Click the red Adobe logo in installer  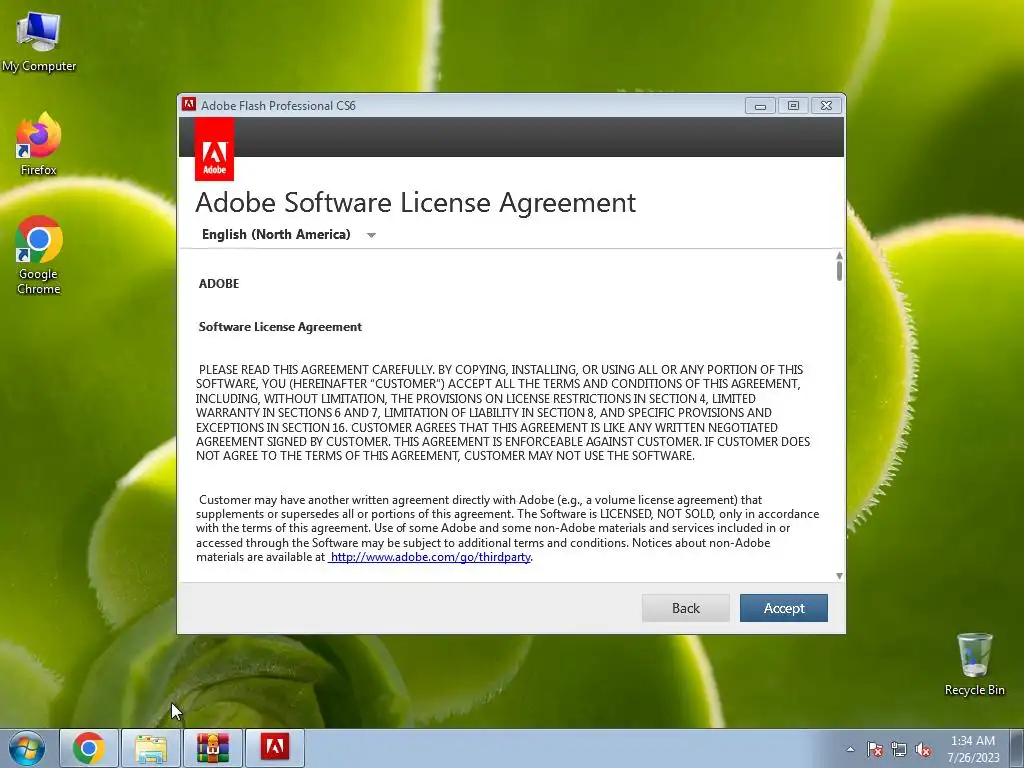[x=214, y=150]
